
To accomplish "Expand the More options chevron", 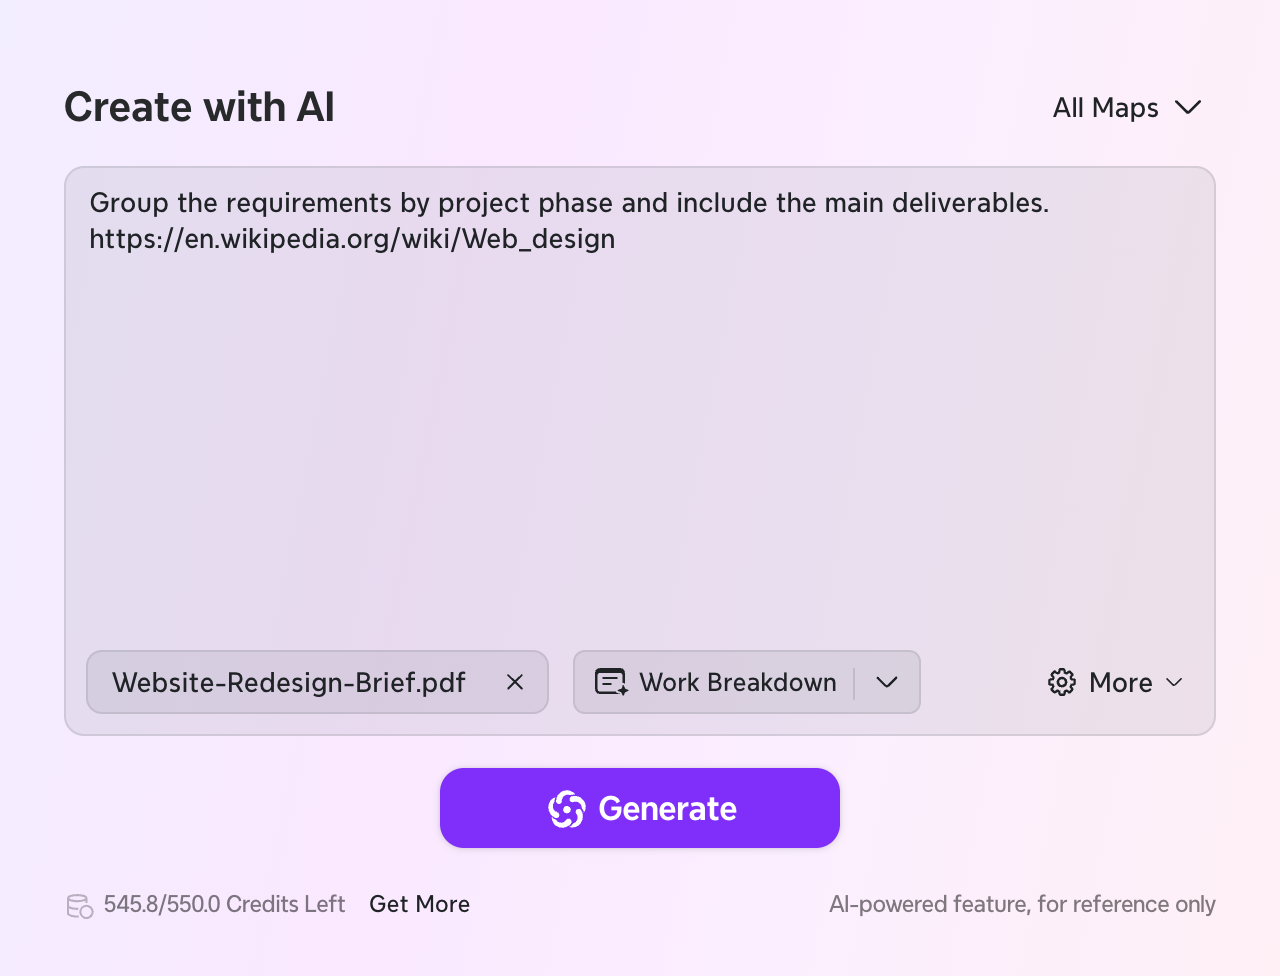I will [x=1175, y=682].
